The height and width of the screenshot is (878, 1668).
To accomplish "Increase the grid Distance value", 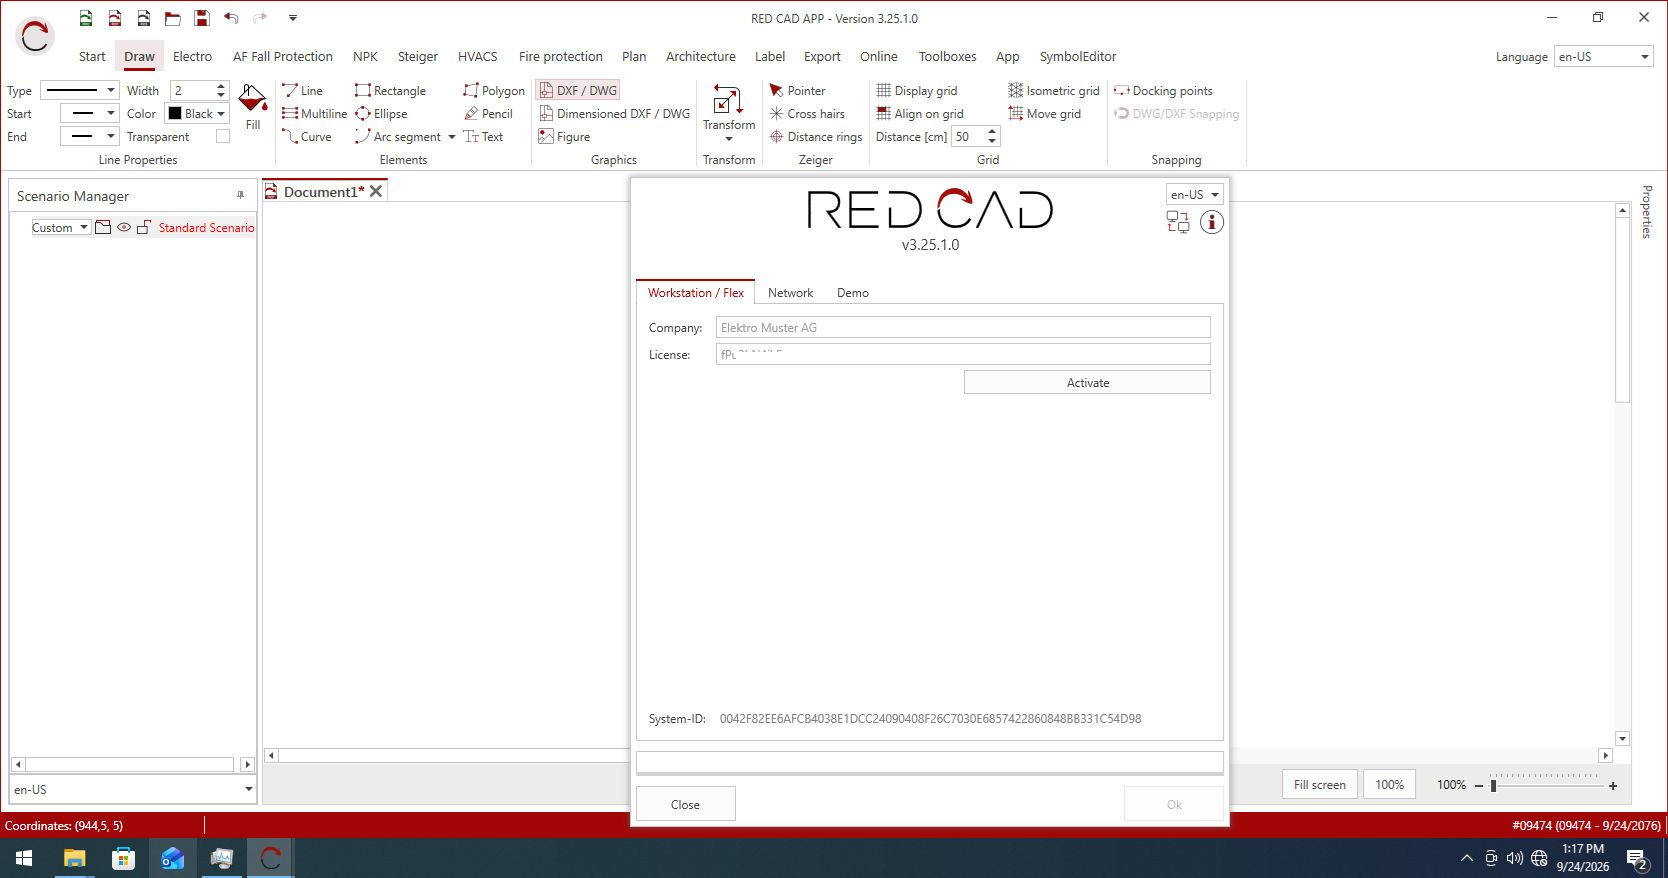I will click(x=992, y=131).
